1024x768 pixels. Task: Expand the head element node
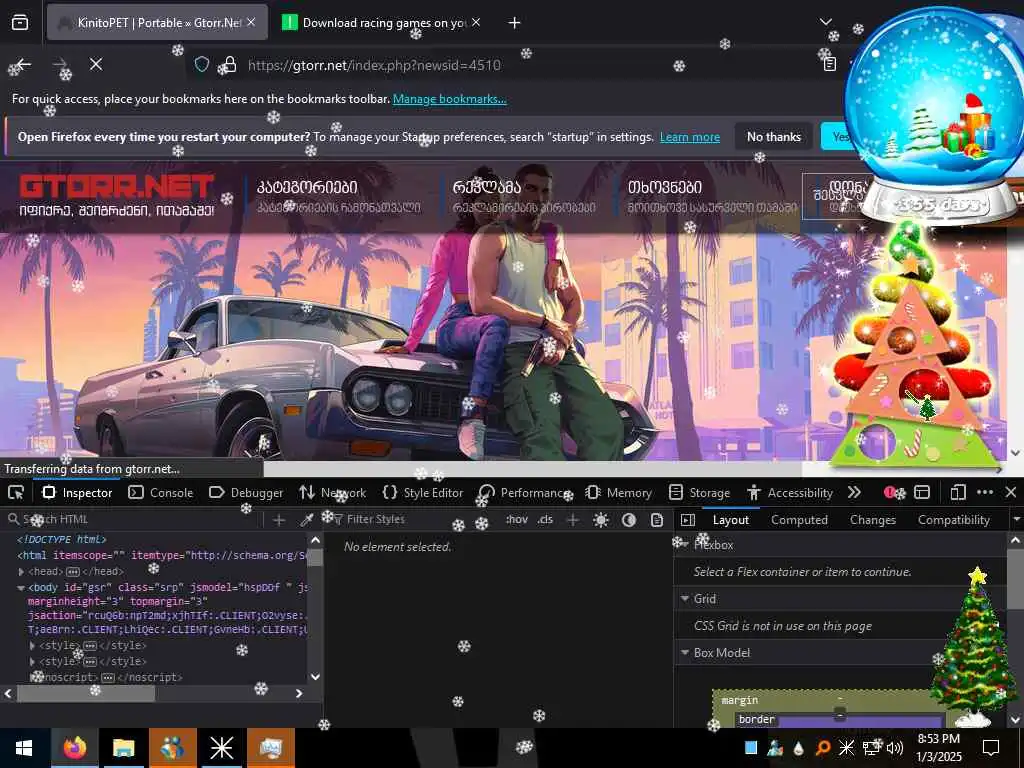(22, 571)
